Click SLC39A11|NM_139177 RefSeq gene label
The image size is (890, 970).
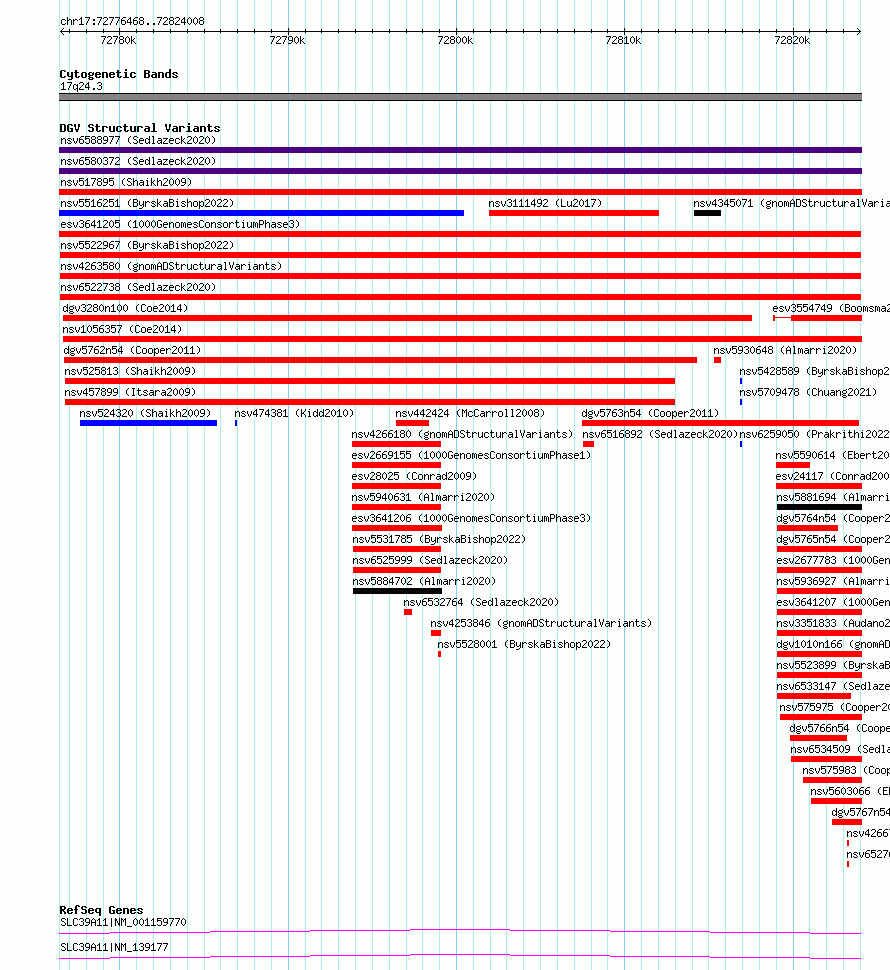[114, 948]
